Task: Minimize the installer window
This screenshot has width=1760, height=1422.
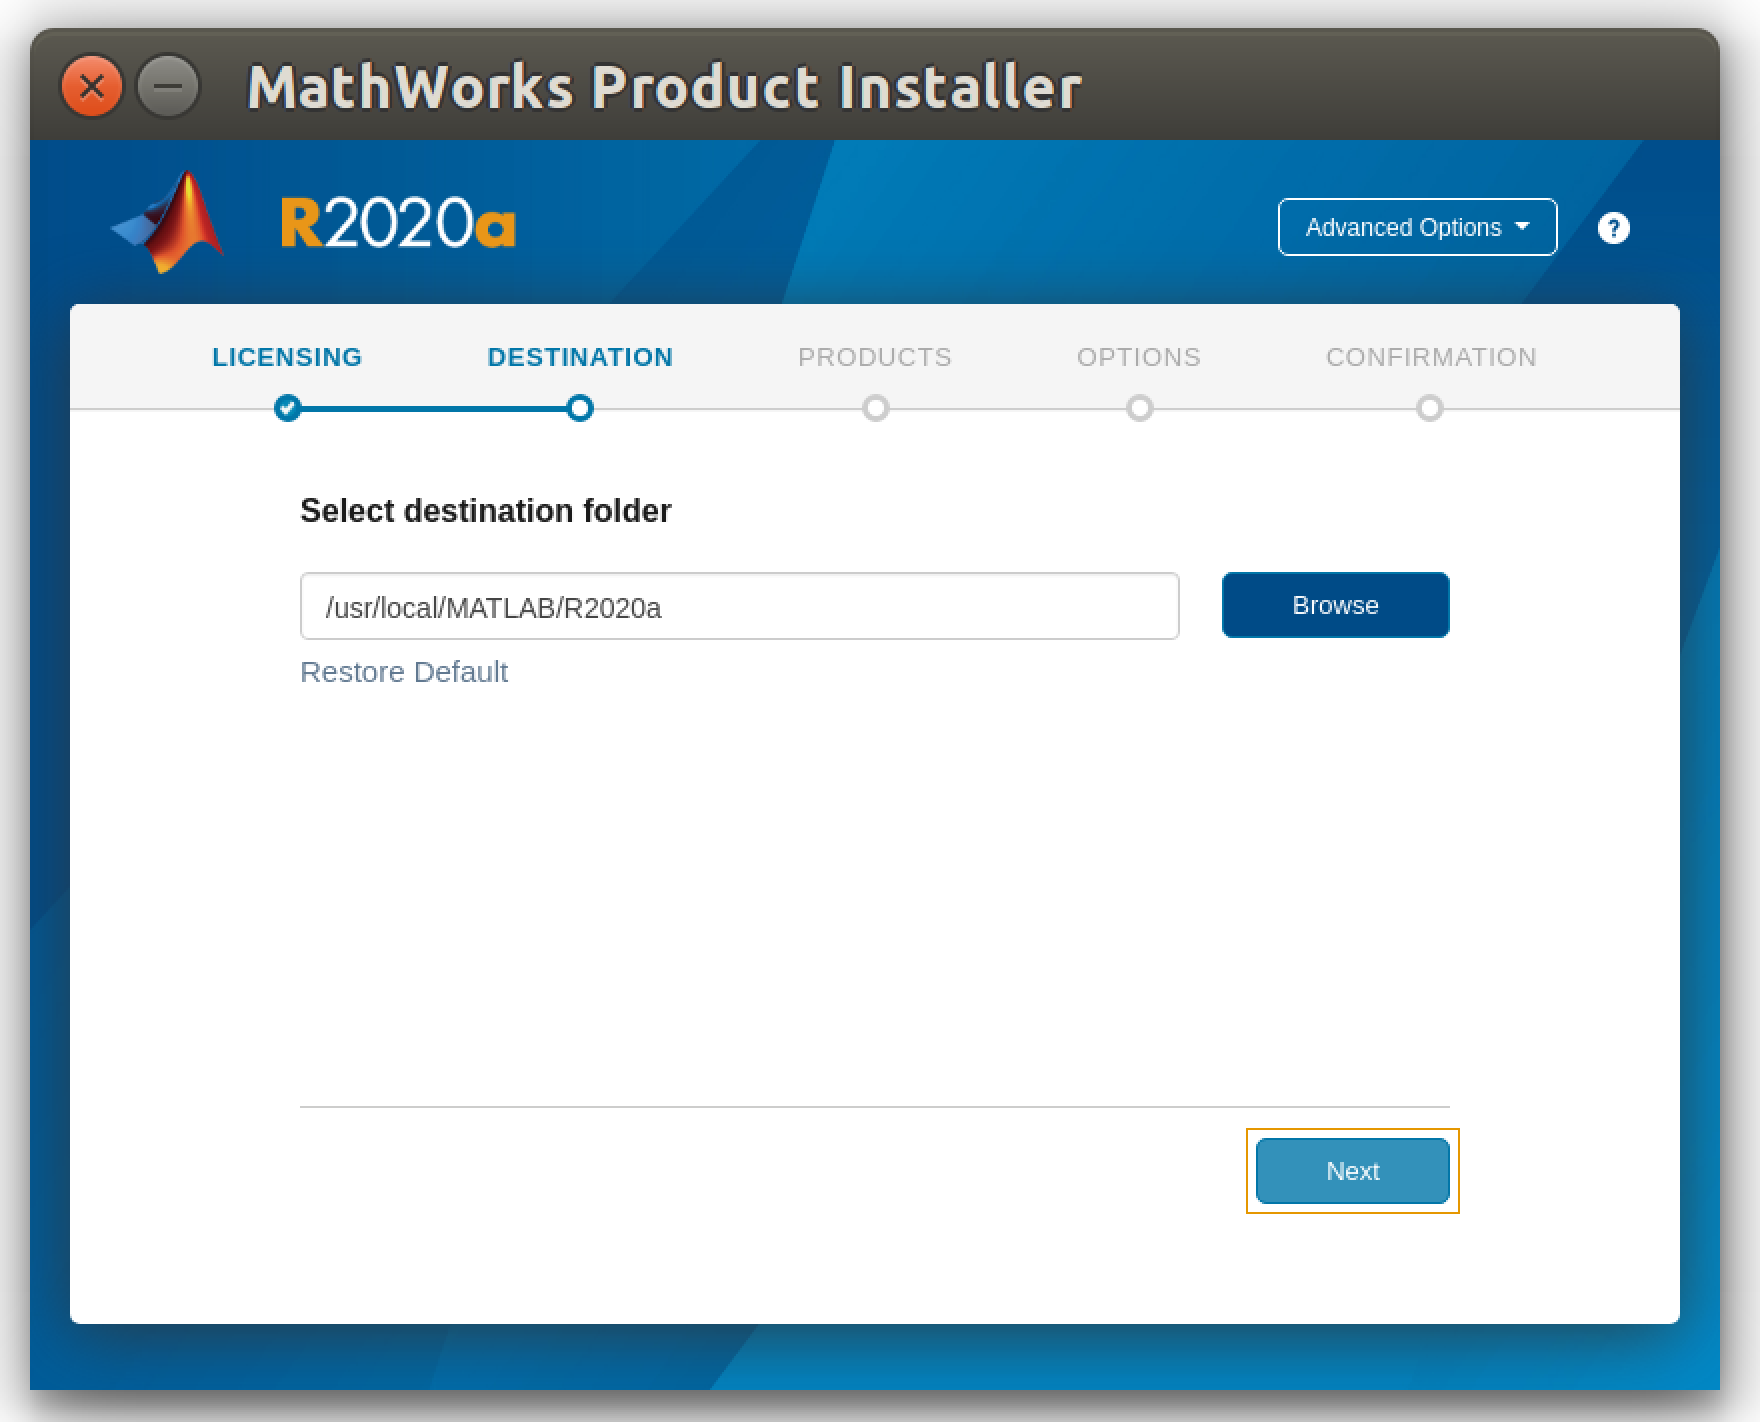Action: coord(168,87)
